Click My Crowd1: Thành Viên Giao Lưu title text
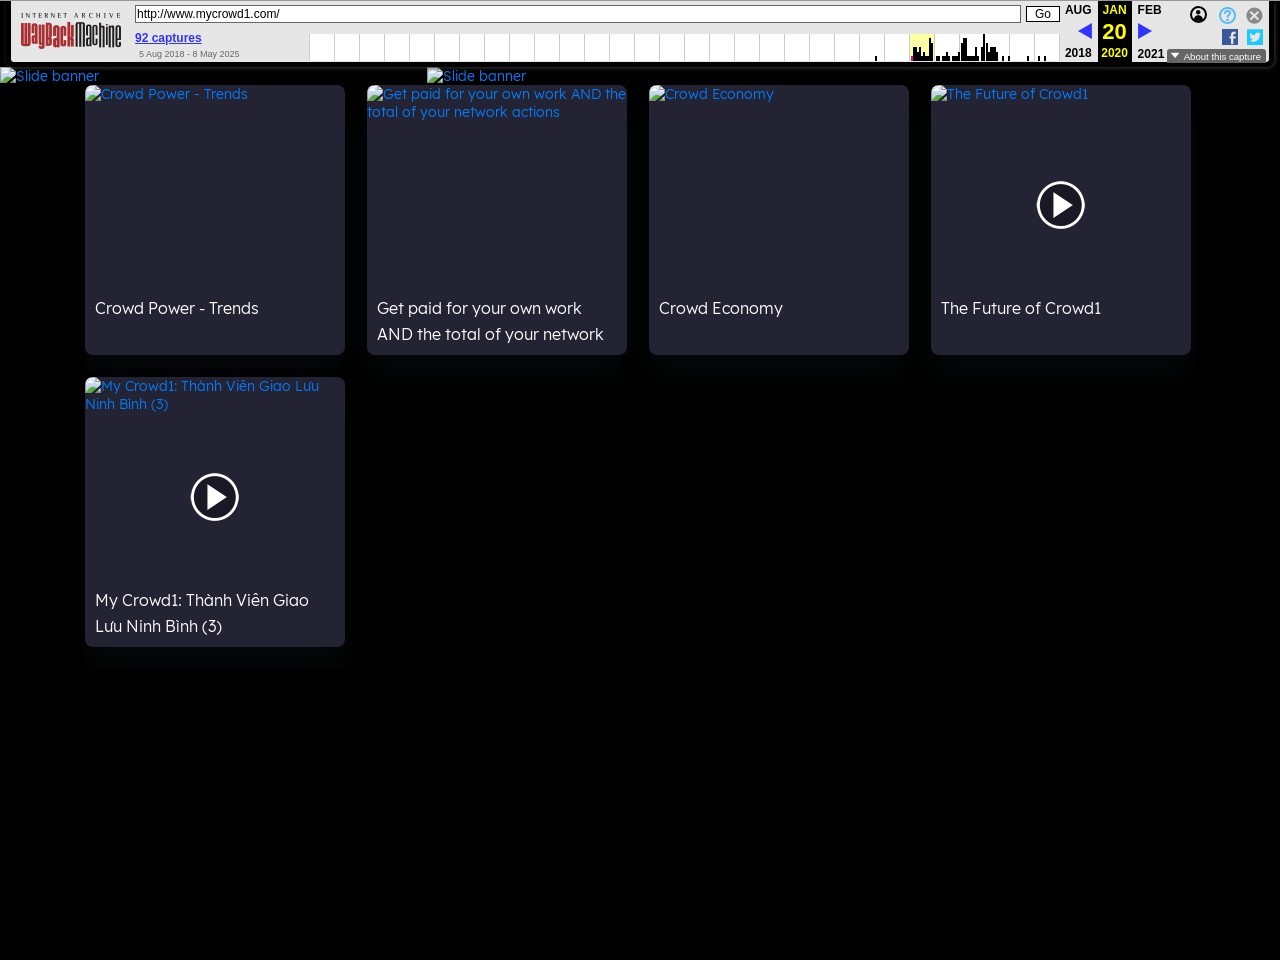 tap(202, 613)
